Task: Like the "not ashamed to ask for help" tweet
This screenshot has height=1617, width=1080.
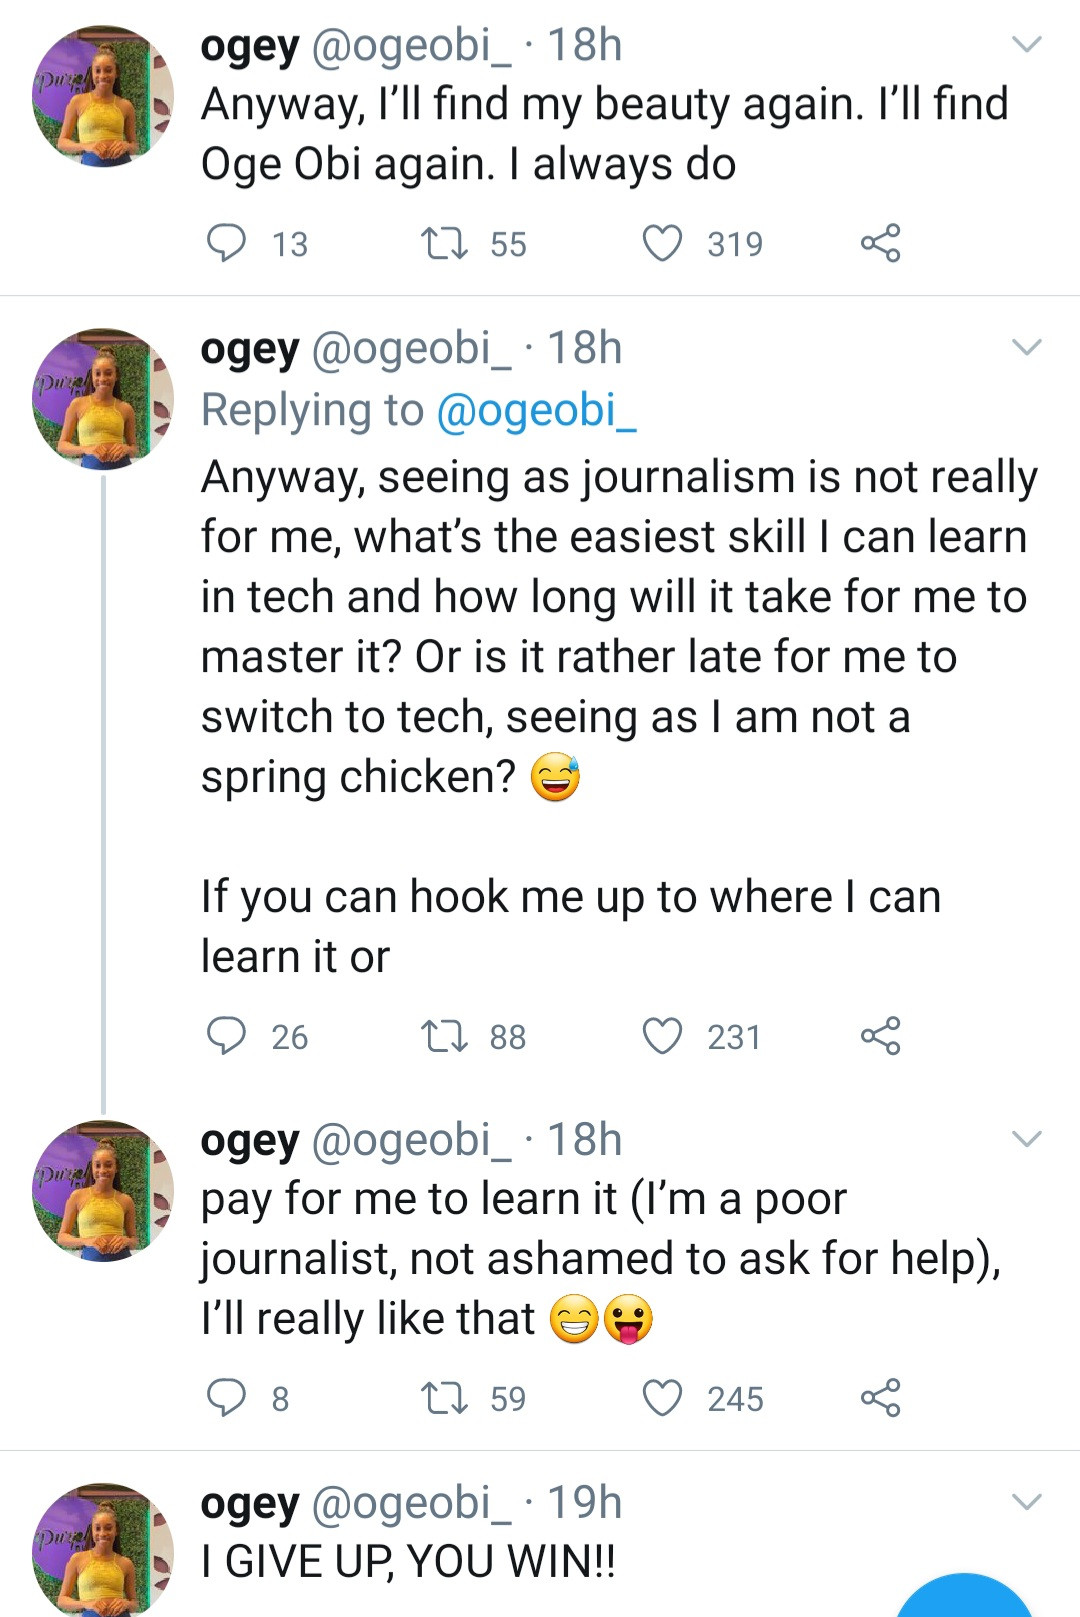Action: 662,1398
